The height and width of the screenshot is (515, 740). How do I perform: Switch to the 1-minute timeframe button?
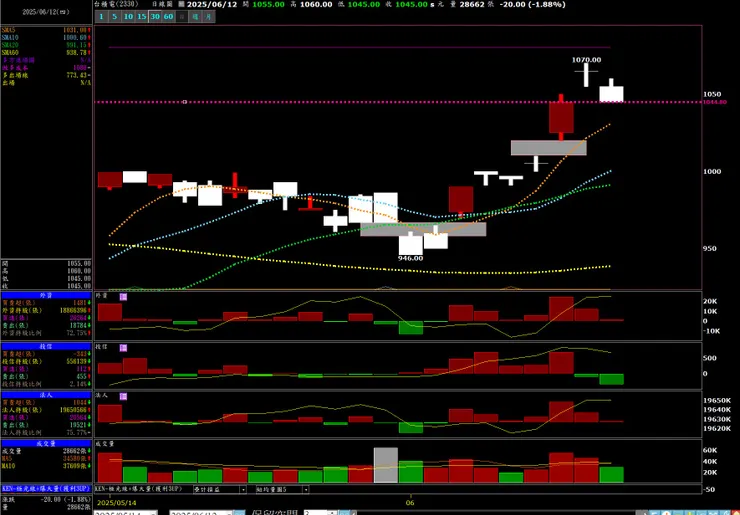tap(101, 17)
